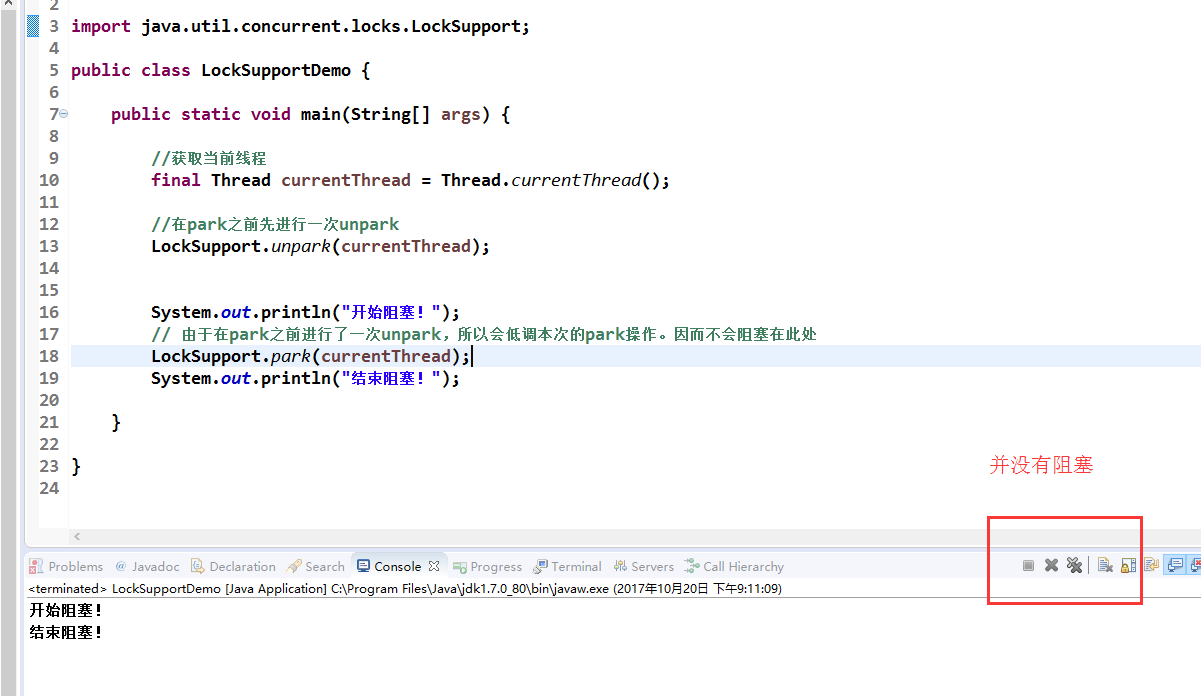
Task: Remove all terminated launches with double-X icon
Action: (x=1074, y=566)
